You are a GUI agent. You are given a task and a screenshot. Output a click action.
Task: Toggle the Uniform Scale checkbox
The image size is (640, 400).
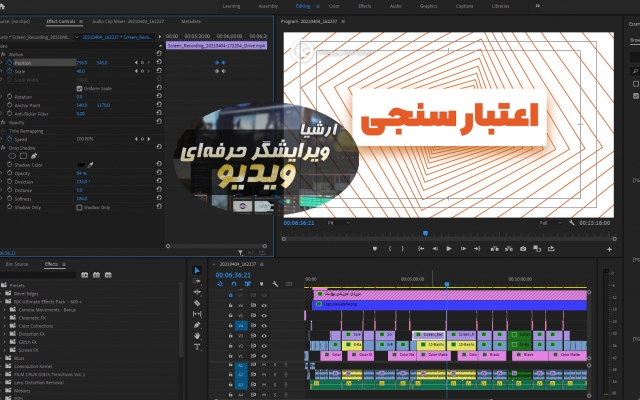(x=79, y=88)
